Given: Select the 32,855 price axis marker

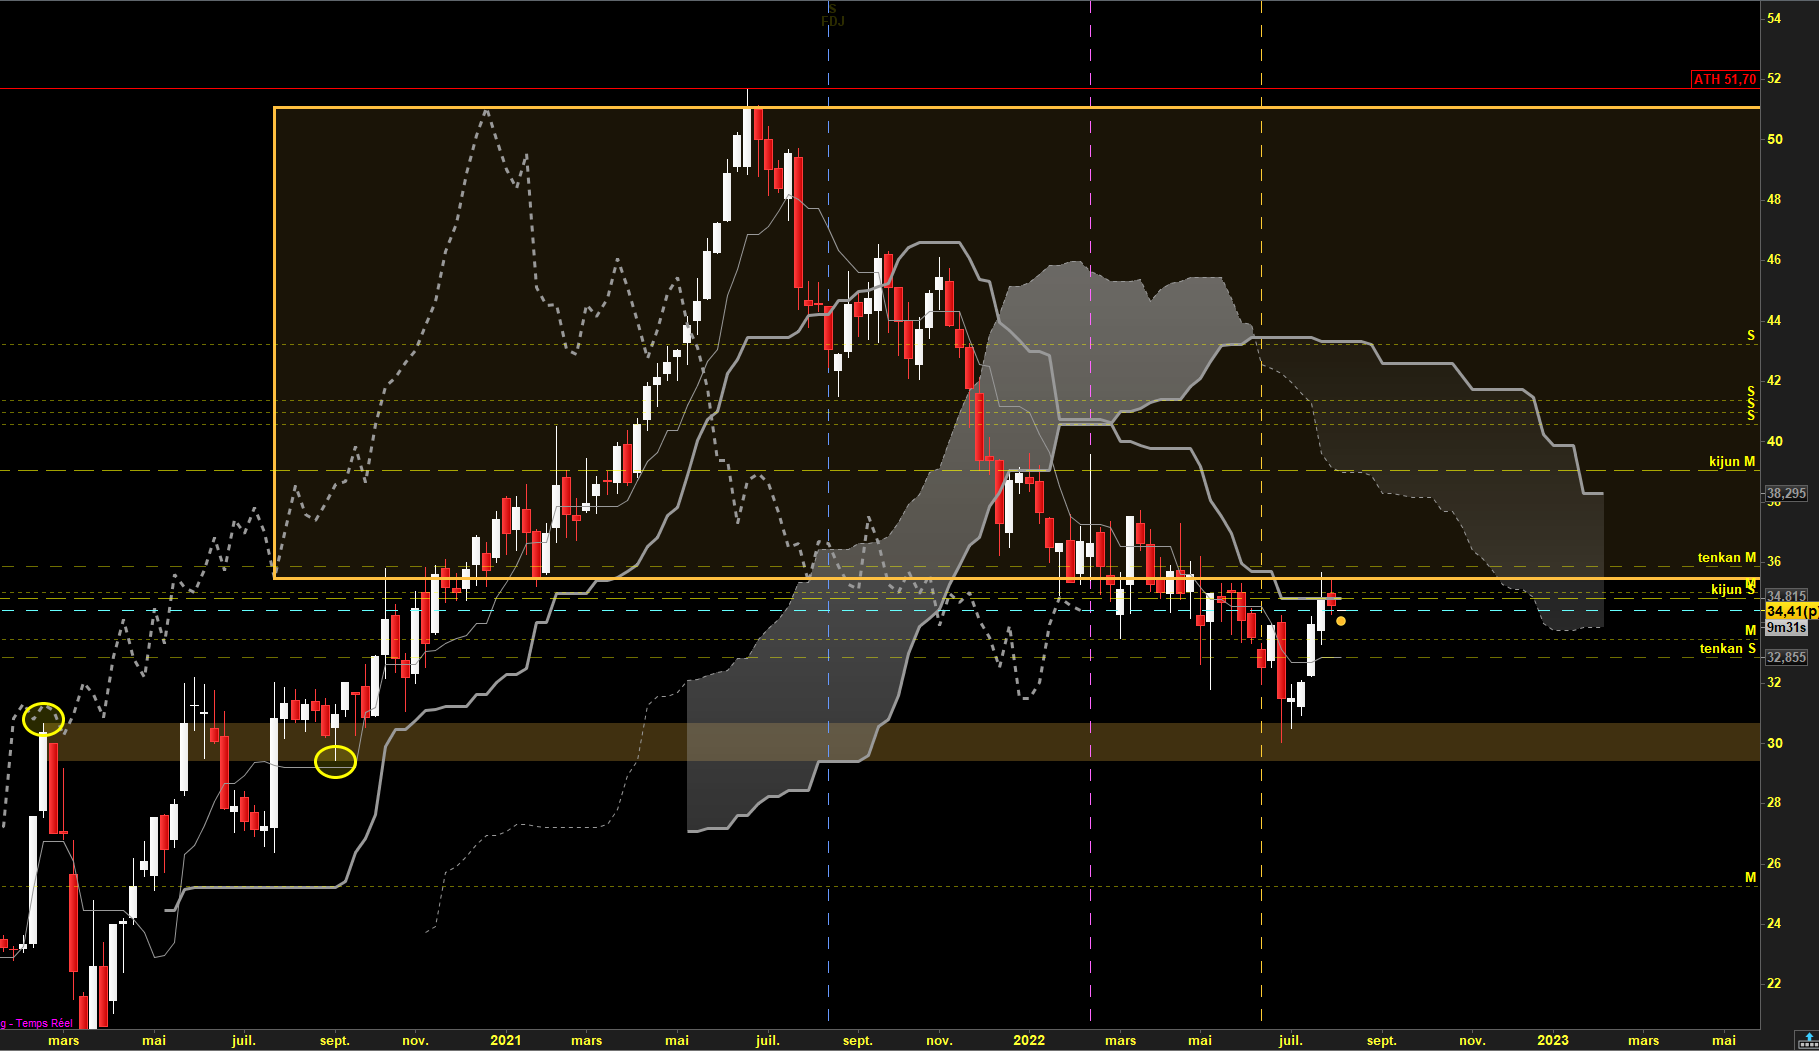Looking at the screenshot, I should (1786, 657).
